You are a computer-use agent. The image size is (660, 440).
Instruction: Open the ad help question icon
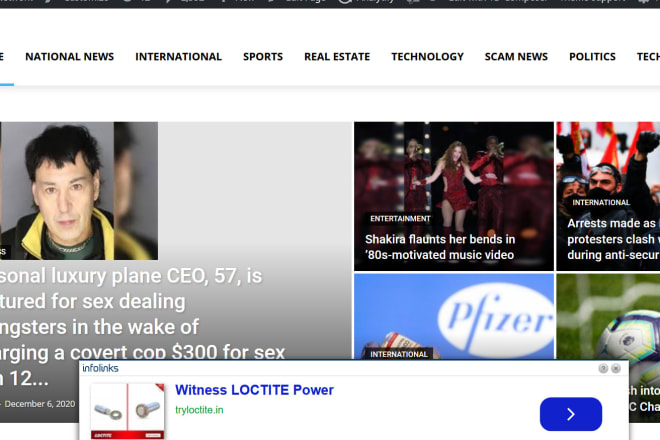coord(603,369)
